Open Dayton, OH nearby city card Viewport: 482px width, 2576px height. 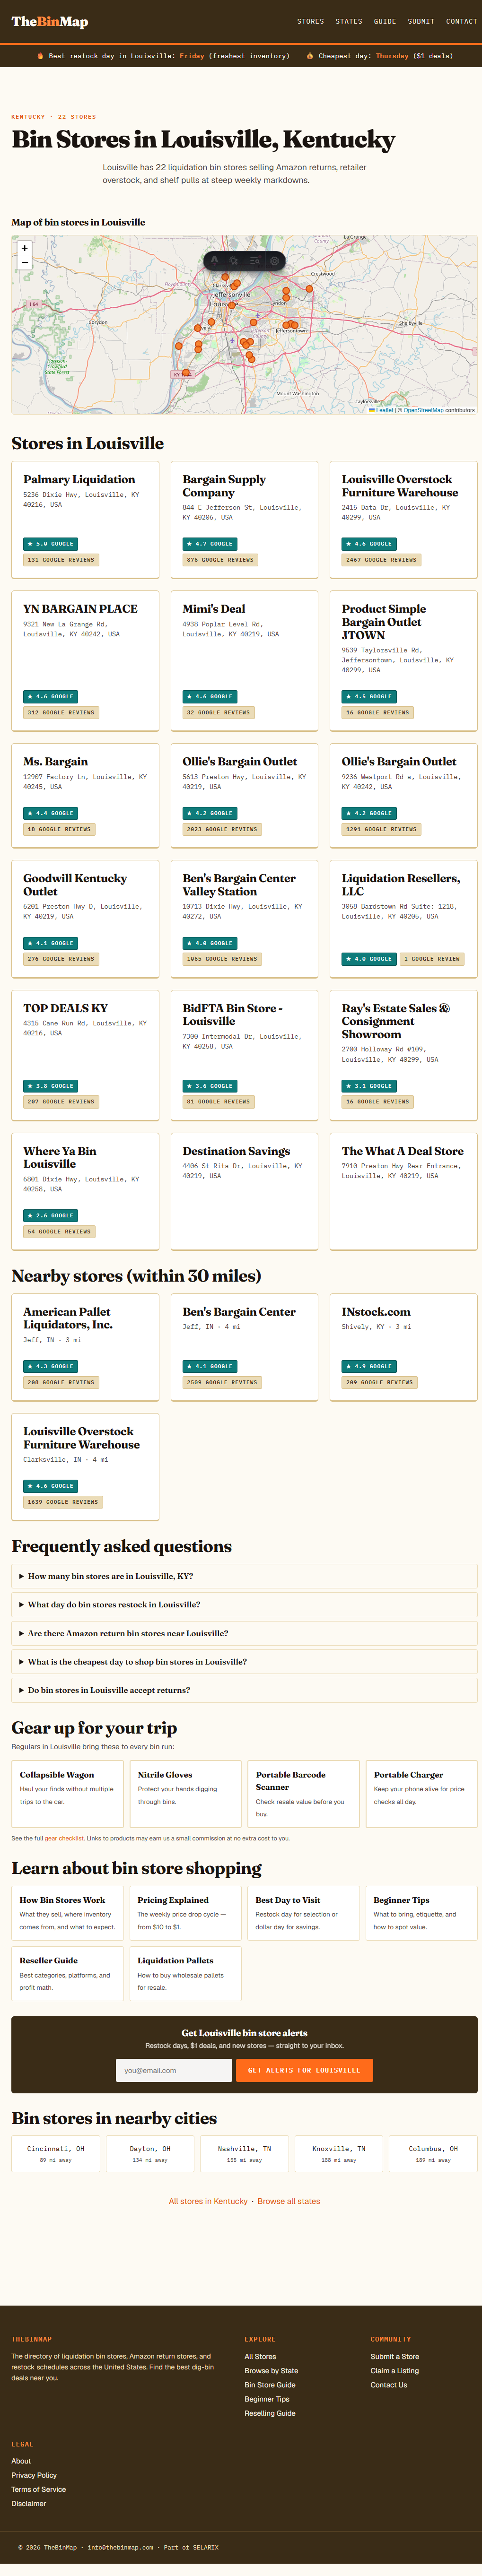150,2153
